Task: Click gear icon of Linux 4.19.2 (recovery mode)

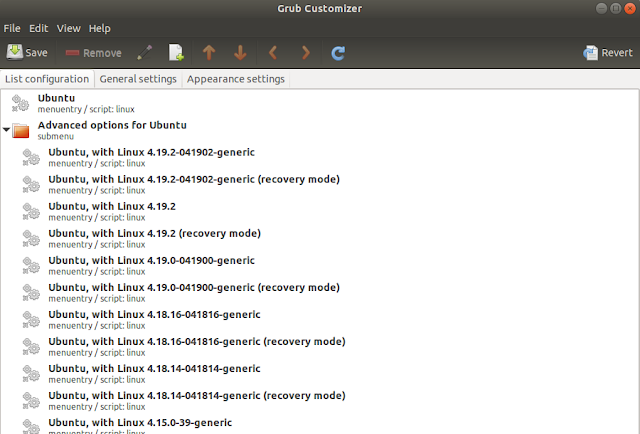Action: click(x=31, y=238)
